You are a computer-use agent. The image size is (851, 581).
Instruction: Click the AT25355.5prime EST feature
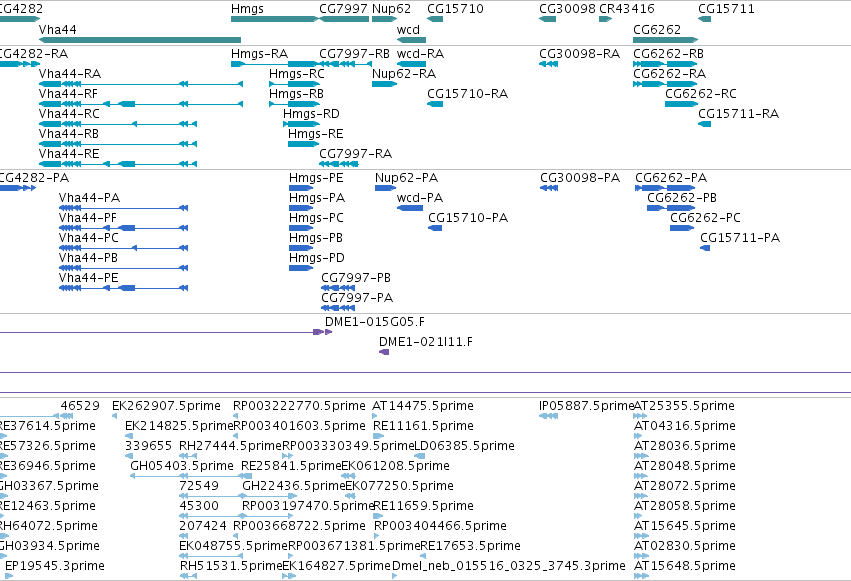pyautogui.click(x=640, y=416)
